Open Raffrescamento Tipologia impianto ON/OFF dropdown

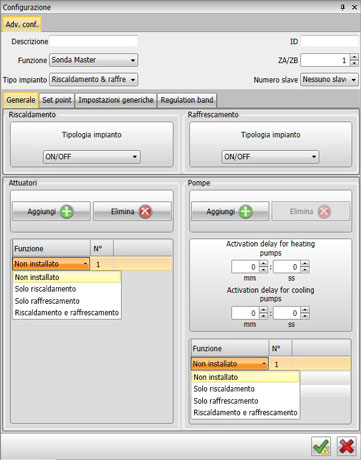[270, 157]
